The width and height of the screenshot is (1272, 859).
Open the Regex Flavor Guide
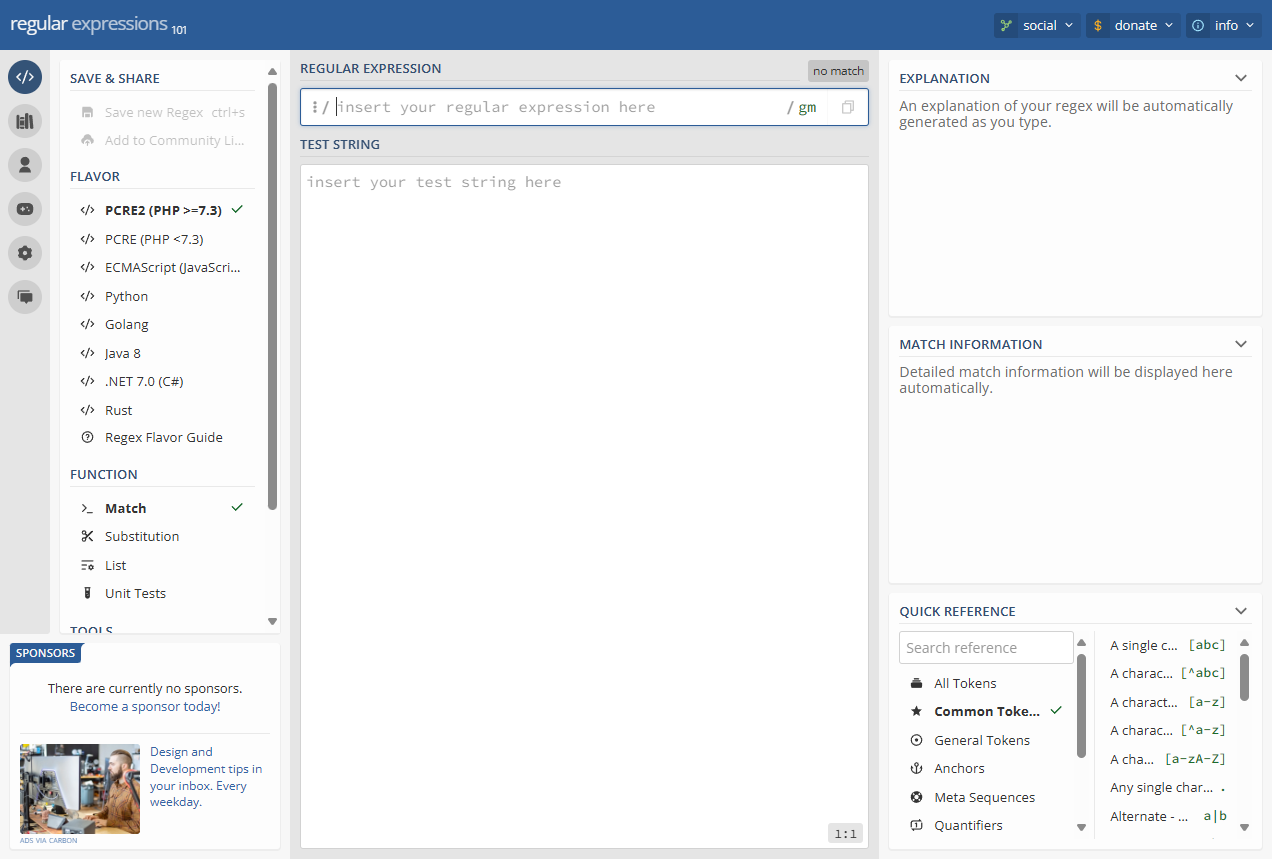pyautogui.click(x=163, y=437)
